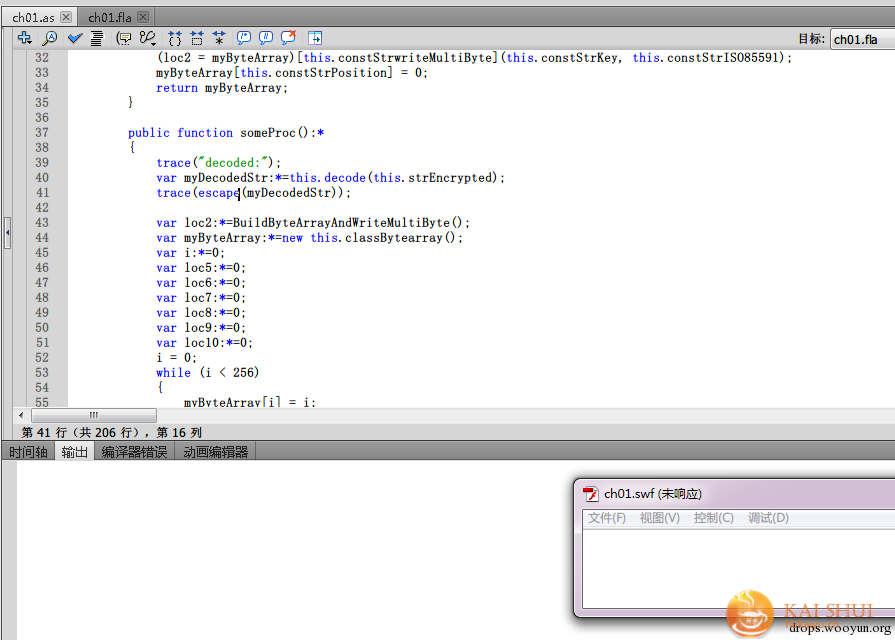Open the 编译器错误 (Compiler Errors) tab

click(x=134, y=452)
